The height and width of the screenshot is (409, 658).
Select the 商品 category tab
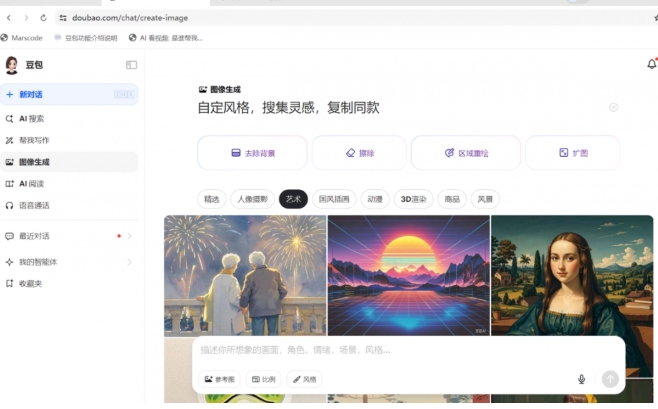[x=452, y=199]
